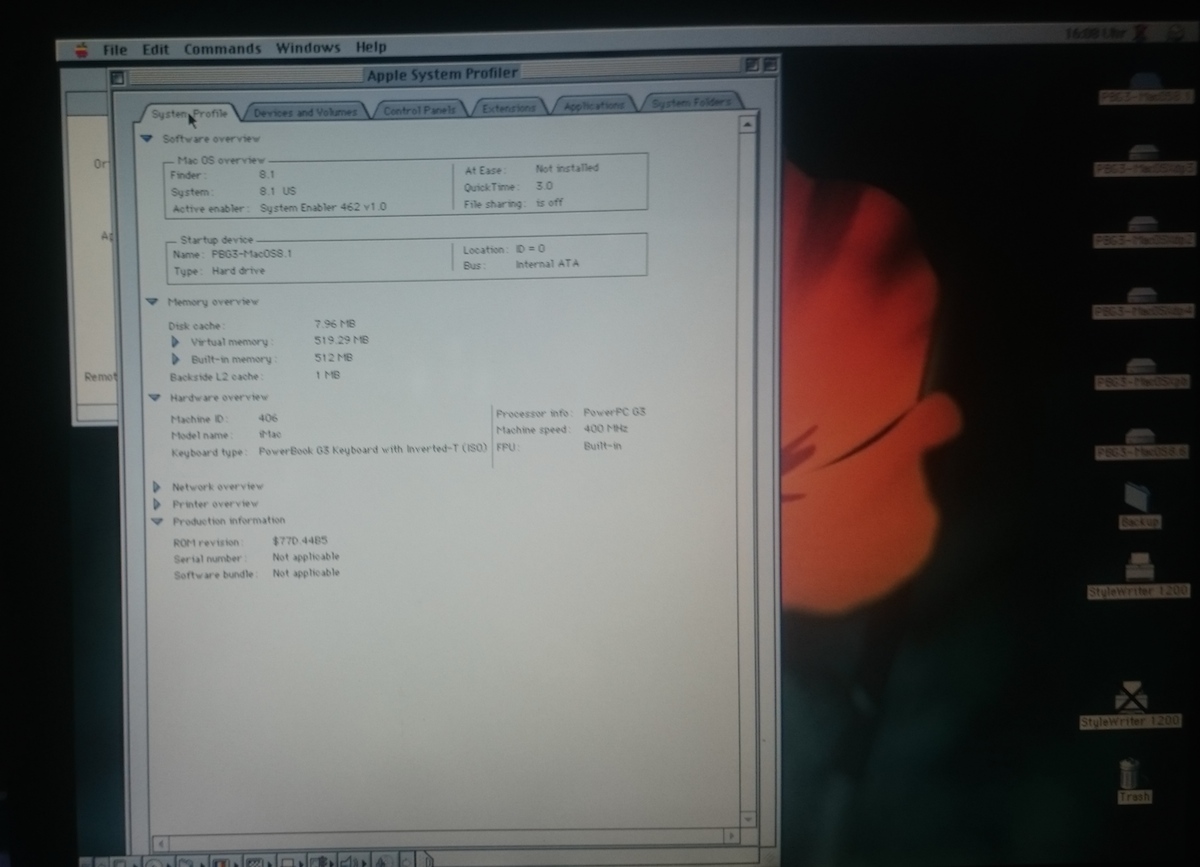Switch to the Devices and Volumes tab

[304, 112]
